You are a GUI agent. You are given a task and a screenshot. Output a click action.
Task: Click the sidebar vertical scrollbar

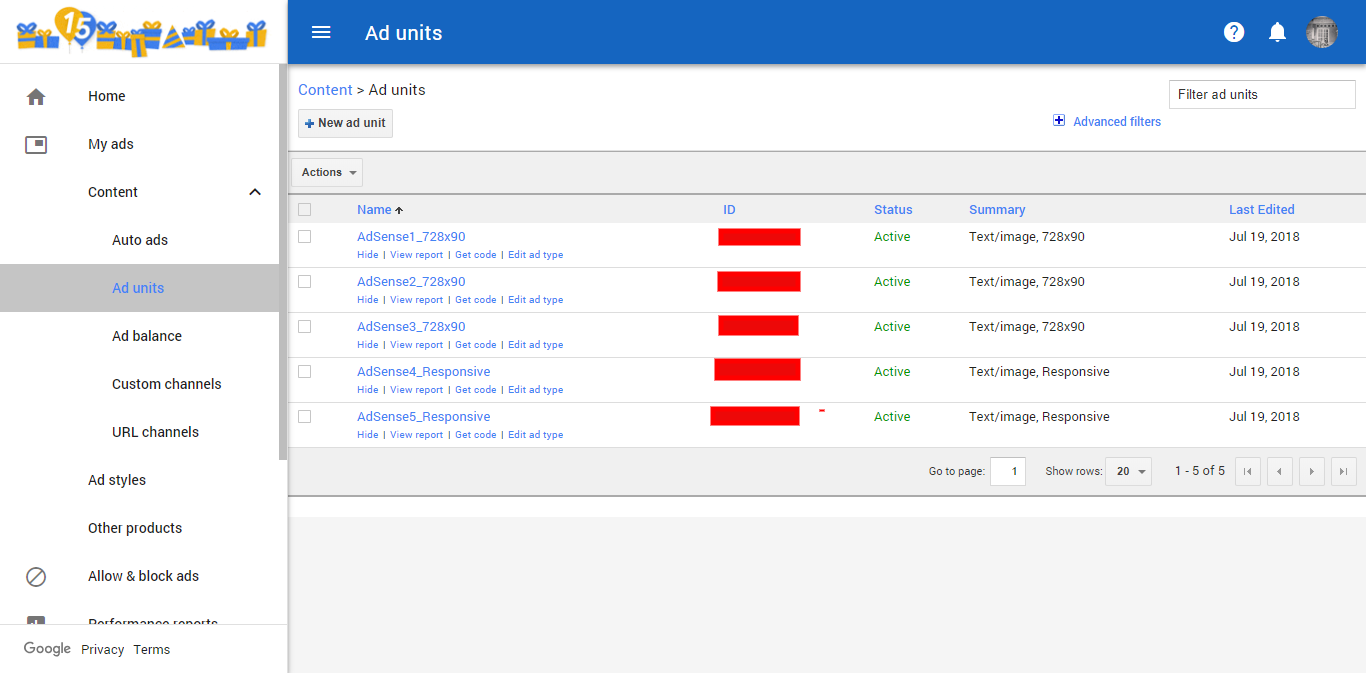[x=283, y=262]
